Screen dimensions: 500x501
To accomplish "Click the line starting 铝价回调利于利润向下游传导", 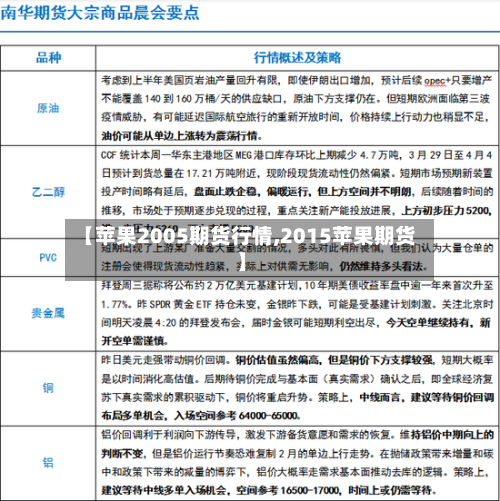I will tap(297, 434).
